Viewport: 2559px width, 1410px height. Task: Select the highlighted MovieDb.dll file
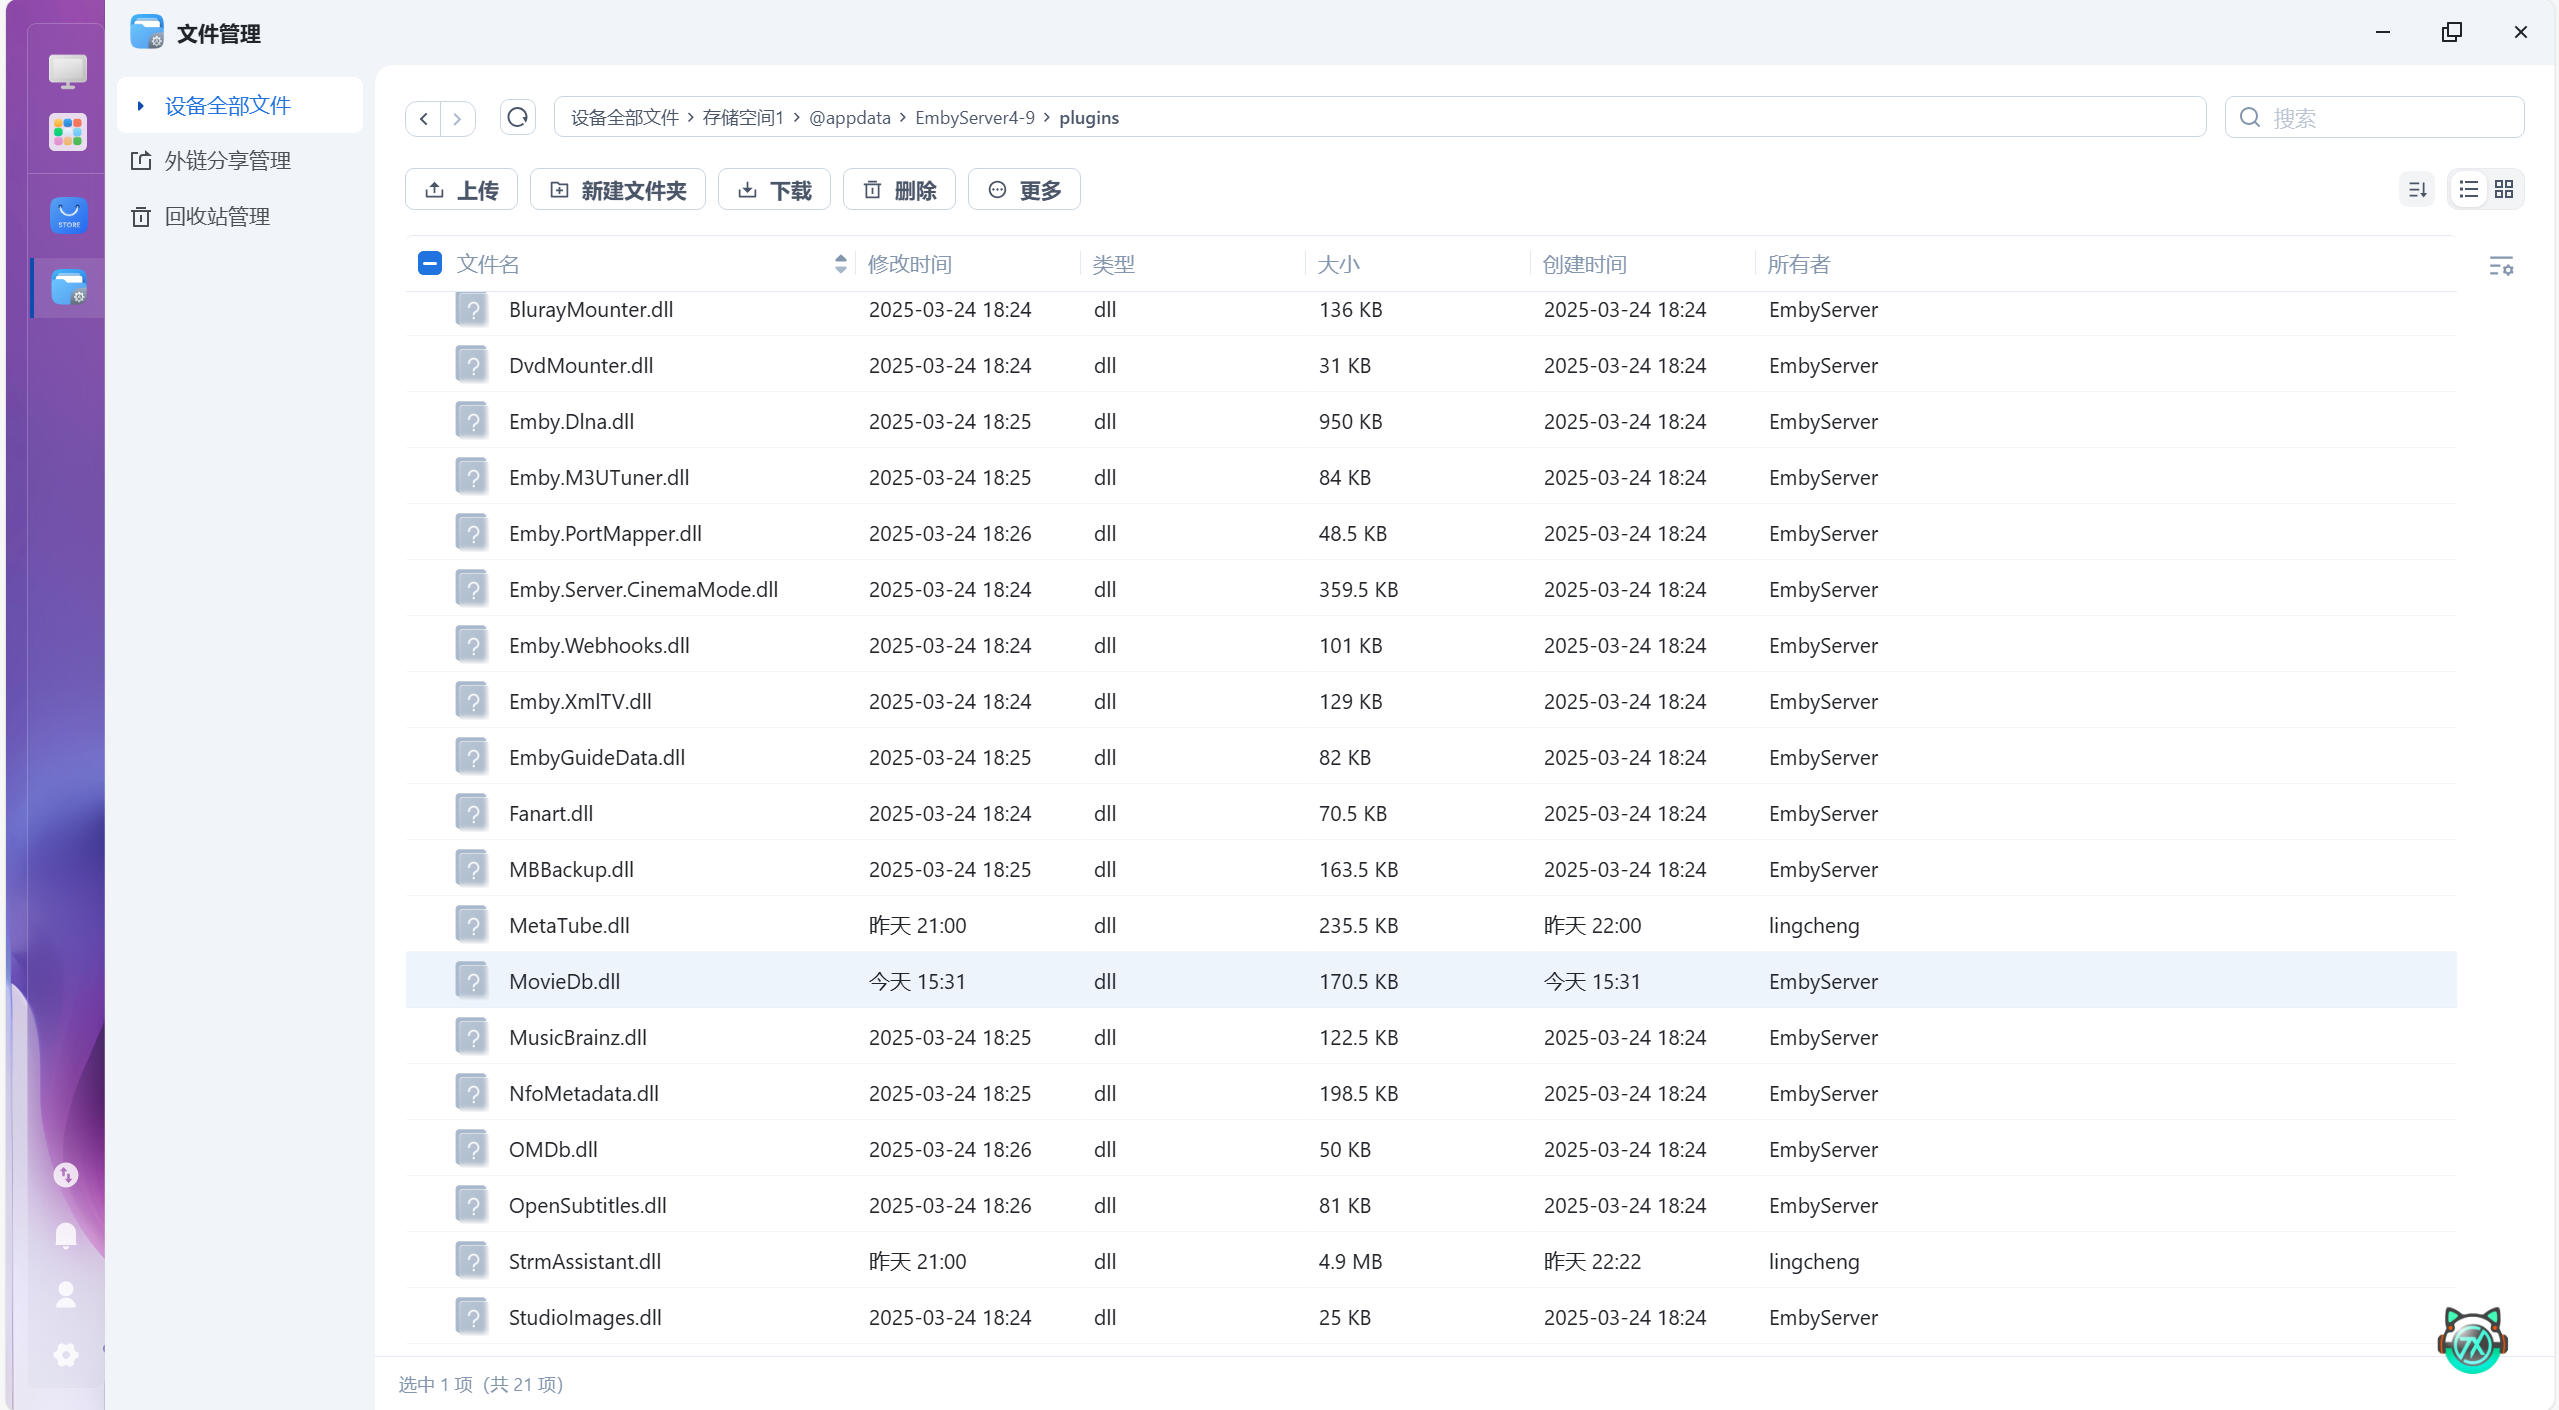[1431, 981]
